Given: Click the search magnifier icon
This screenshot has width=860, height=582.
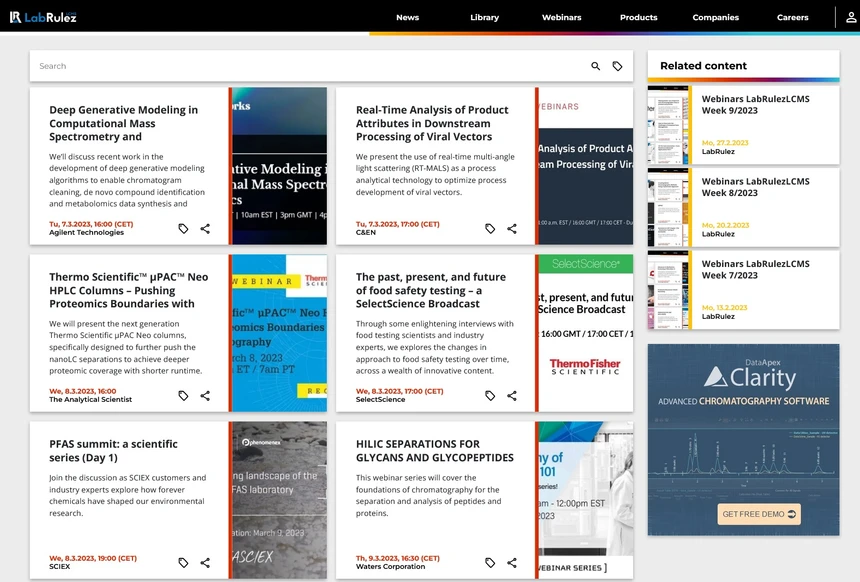Looking at the screenshot, I should [596, 66].
